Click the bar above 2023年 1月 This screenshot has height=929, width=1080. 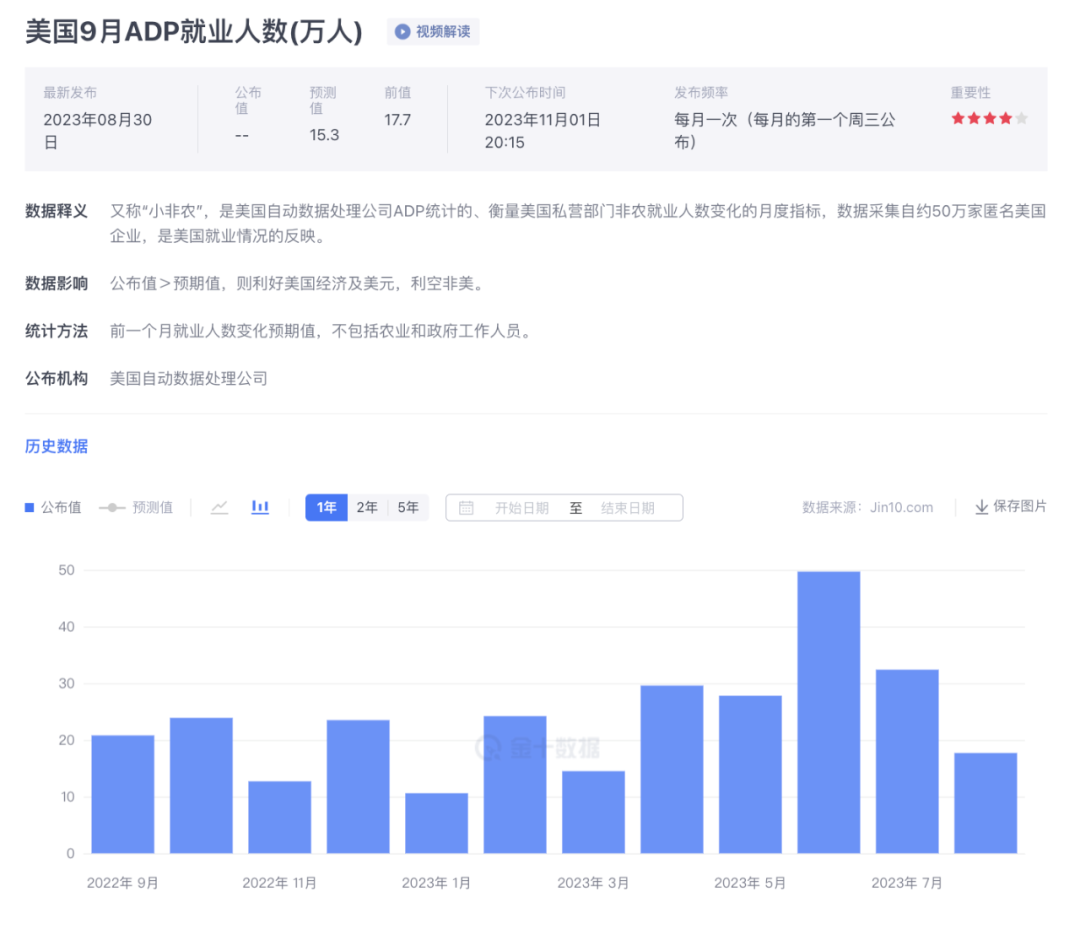[x=437, y=823]
